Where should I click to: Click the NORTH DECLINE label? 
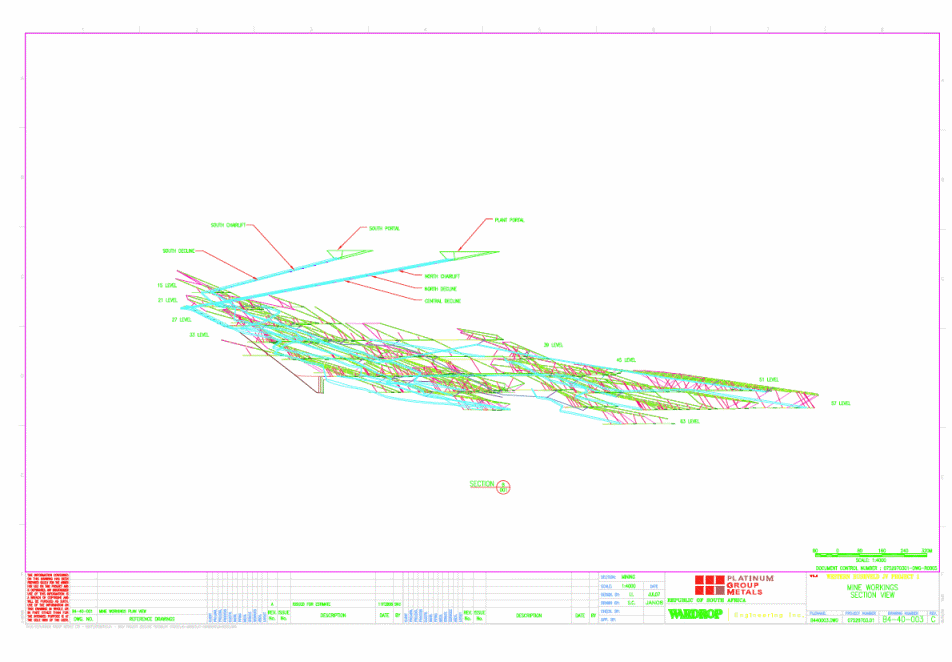(x=440, y=289)
